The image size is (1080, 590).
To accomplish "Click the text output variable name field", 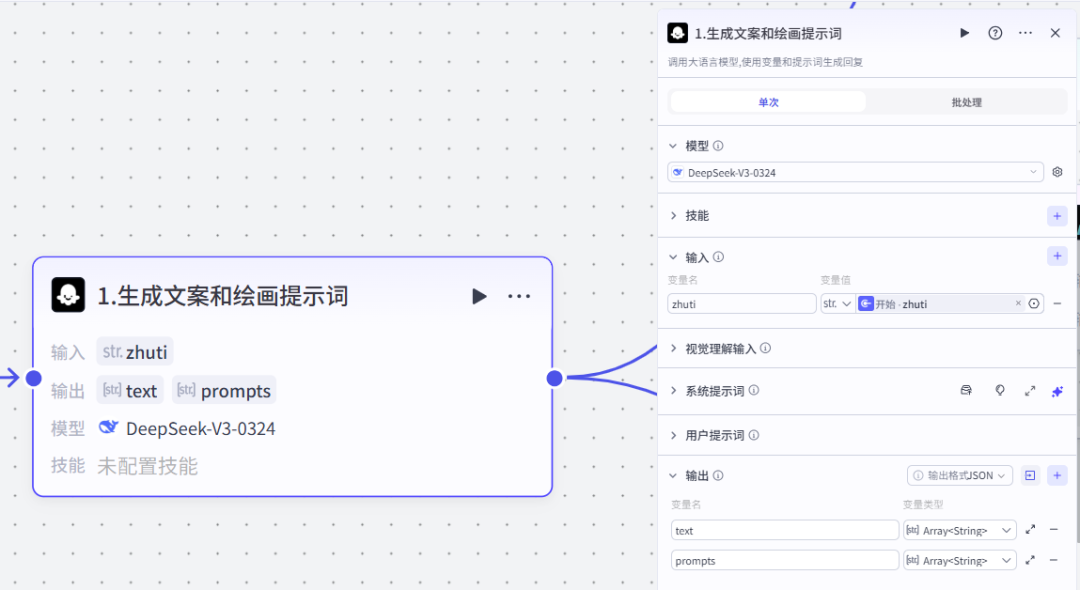I will pyautogui.click(x=785, y=530).
